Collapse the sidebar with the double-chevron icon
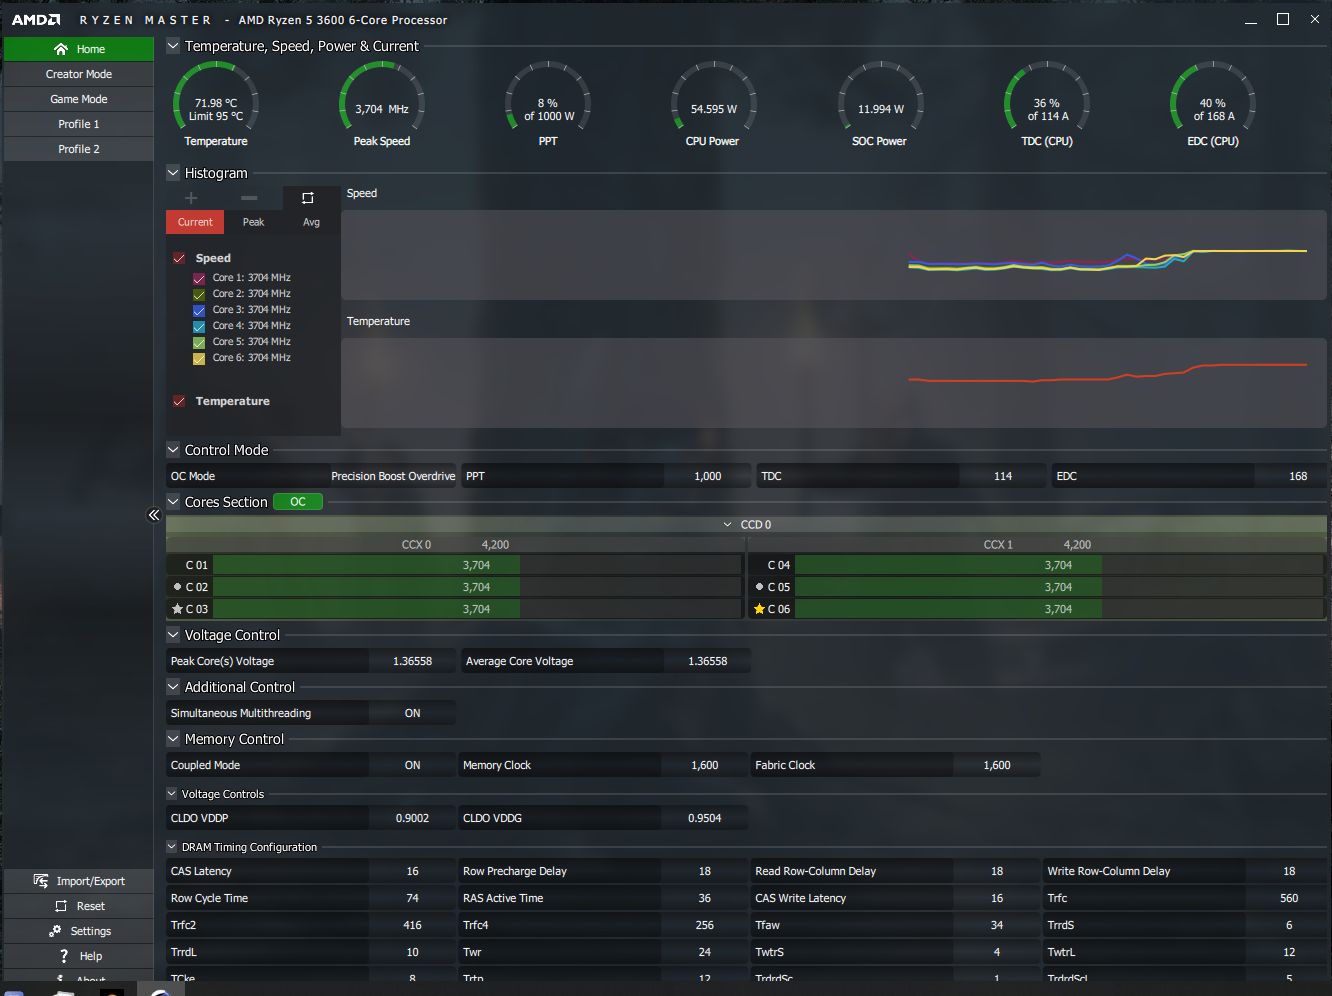Screen dimensions: 1332x996 [154, 515]
